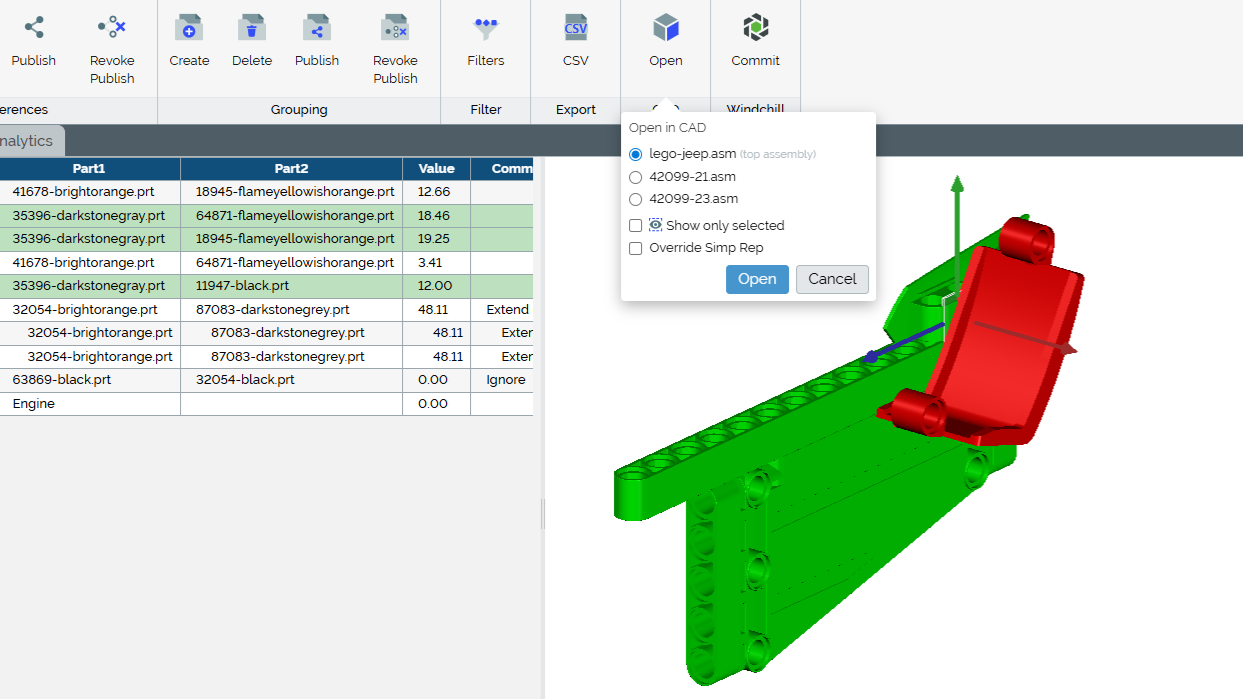Click the Windchill Commit icon
Image resolution: width=1243 pixels, height=699 pixels.
tap(755, 28)
